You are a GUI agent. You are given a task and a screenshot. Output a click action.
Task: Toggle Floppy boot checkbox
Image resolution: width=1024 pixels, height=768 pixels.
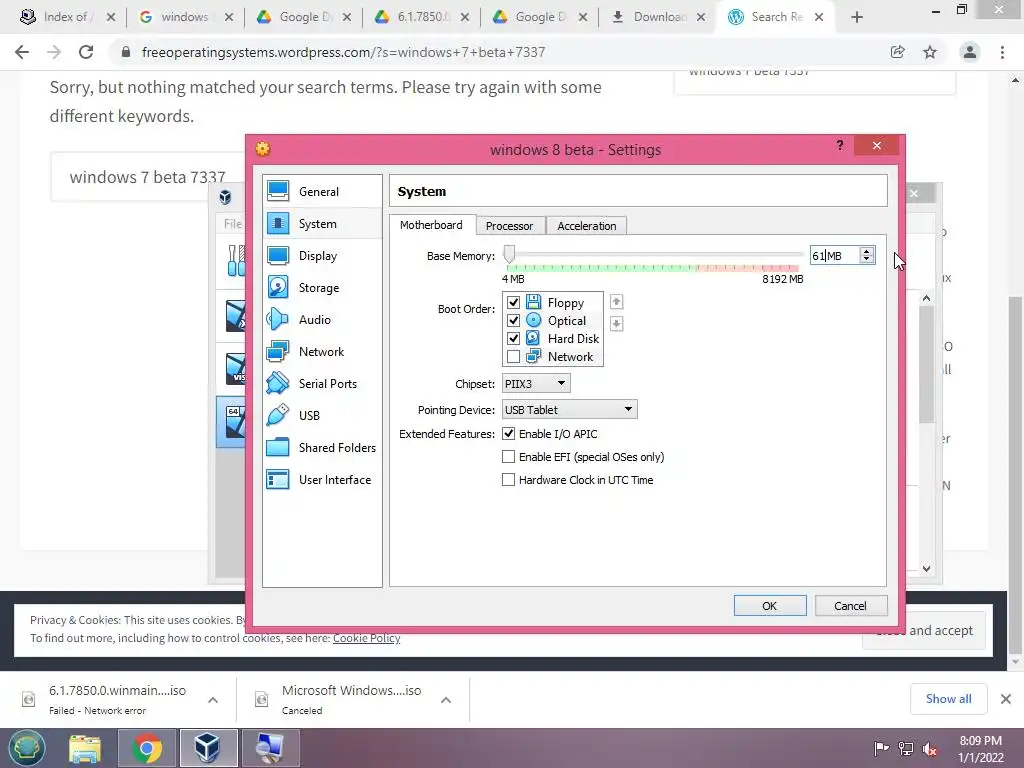click(513, 302)
